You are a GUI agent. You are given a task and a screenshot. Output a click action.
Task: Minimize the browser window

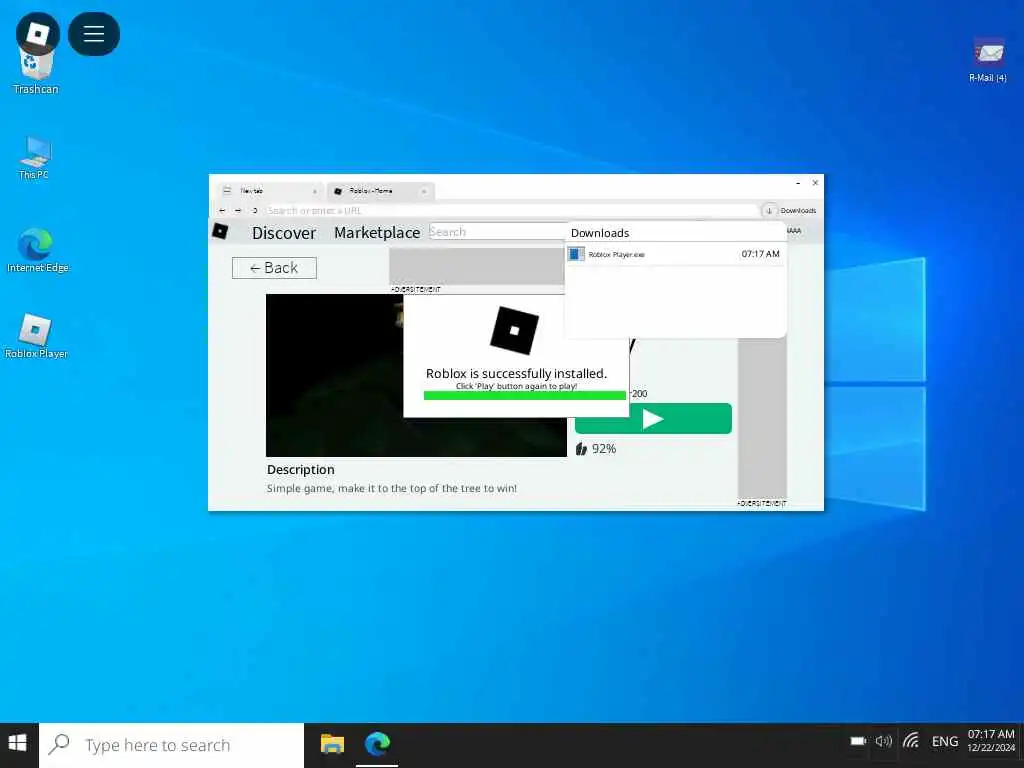(x=798, y=184)
